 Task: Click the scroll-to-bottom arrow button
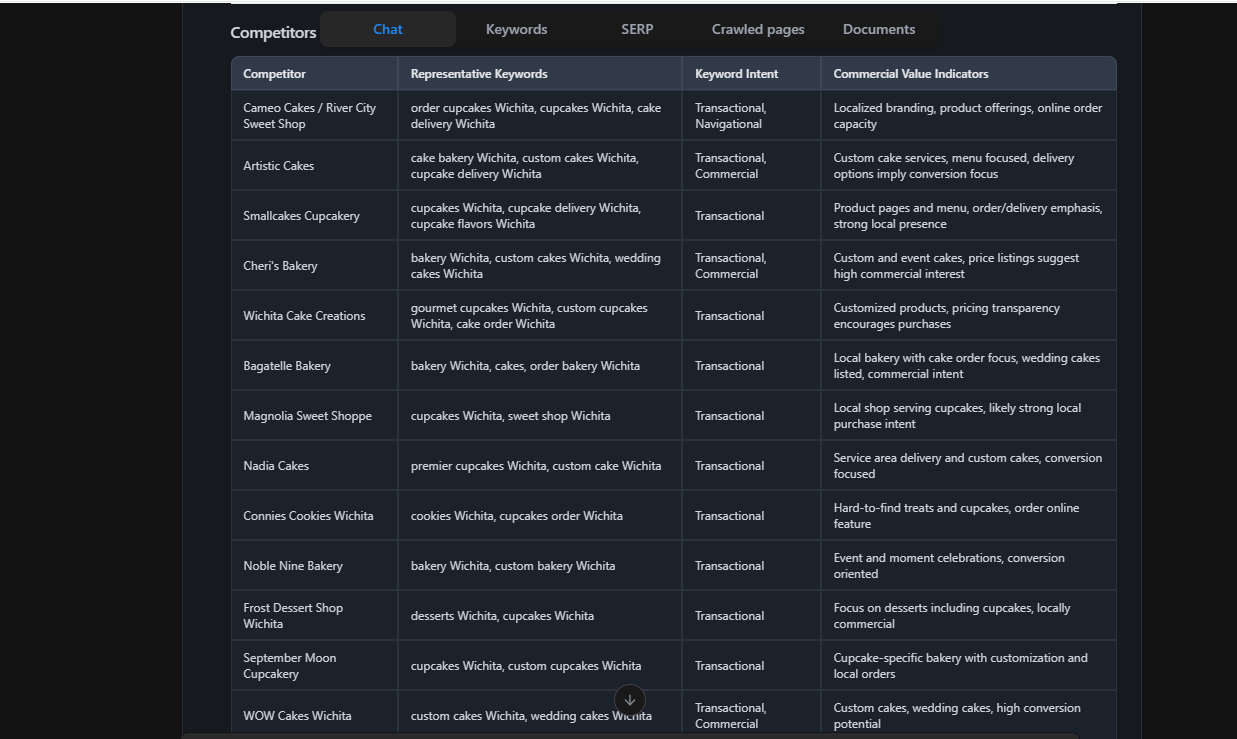[x=630, y=700]
